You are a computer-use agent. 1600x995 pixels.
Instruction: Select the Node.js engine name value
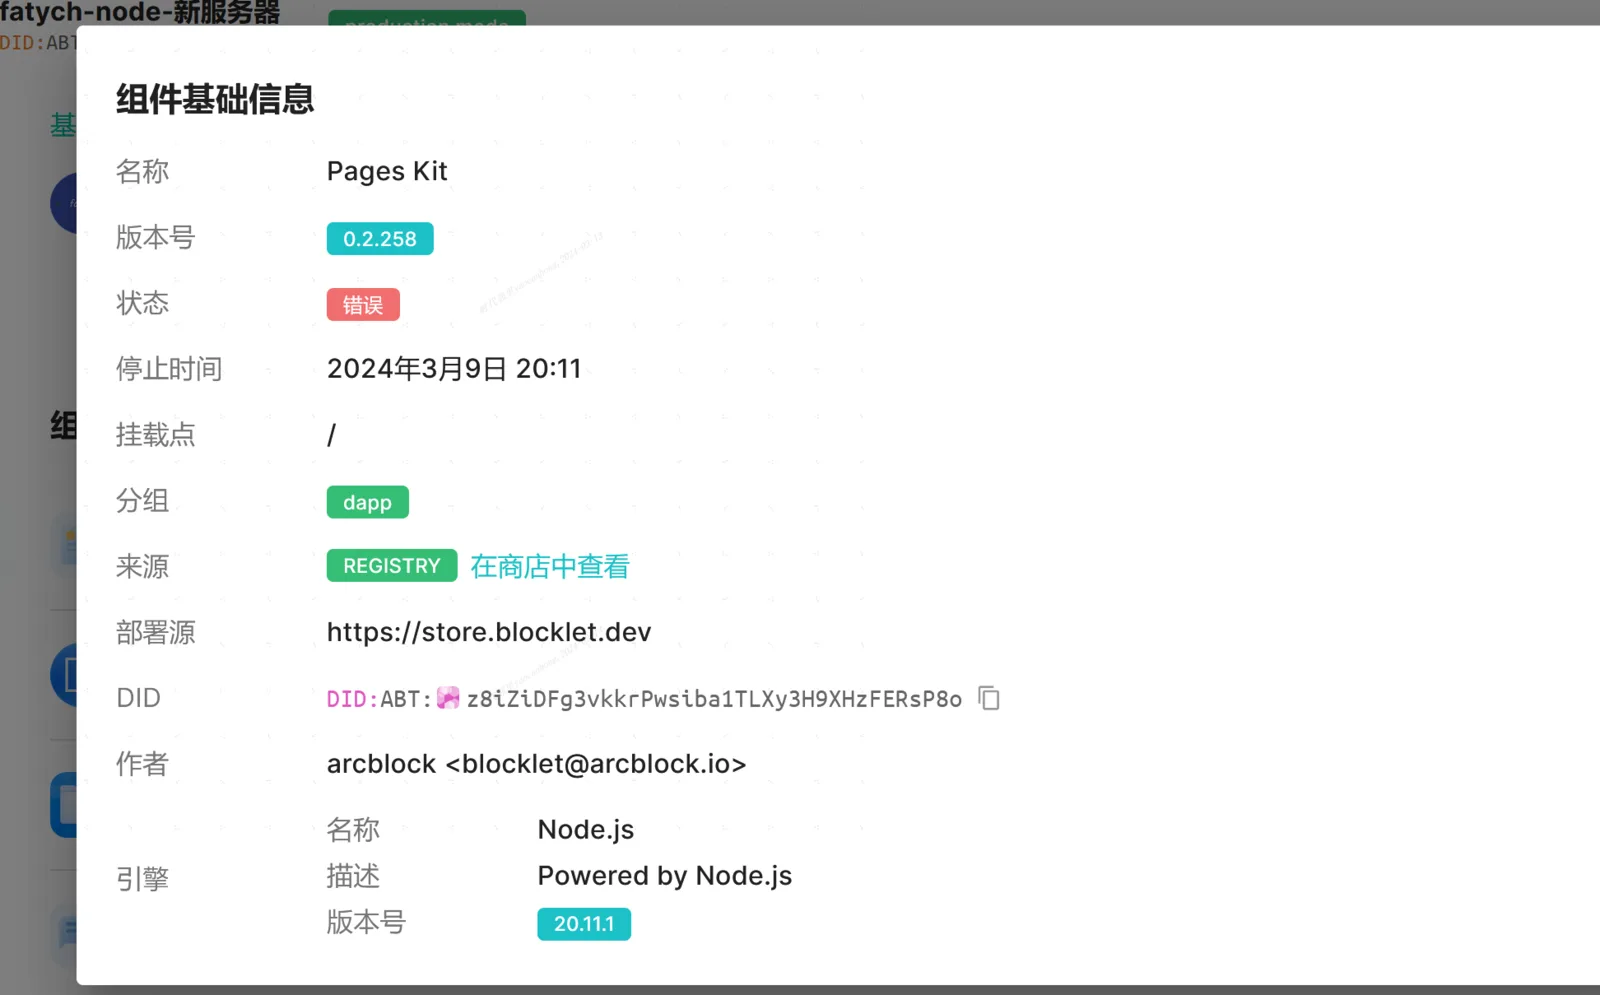tap(586, 830)
